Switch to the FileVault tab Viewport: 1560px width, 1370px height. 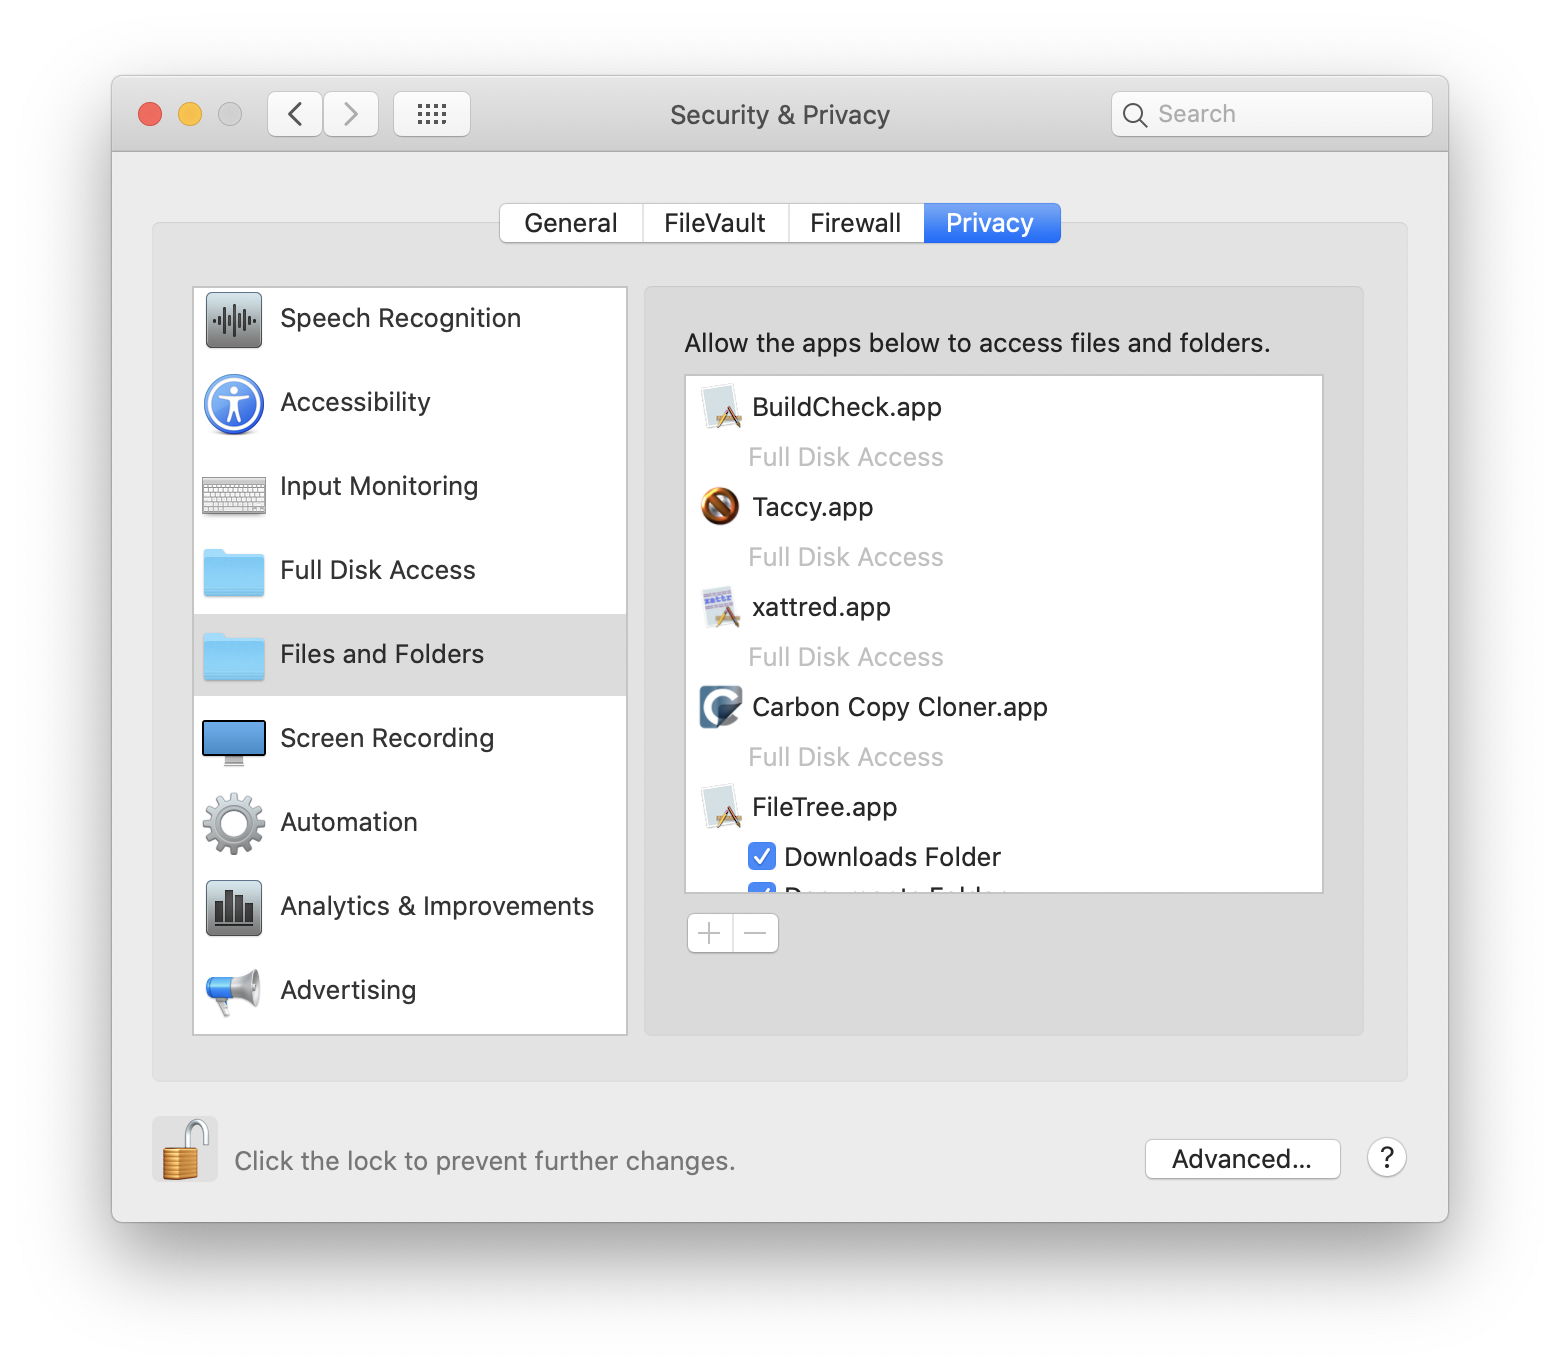click(x=715, y=223)
